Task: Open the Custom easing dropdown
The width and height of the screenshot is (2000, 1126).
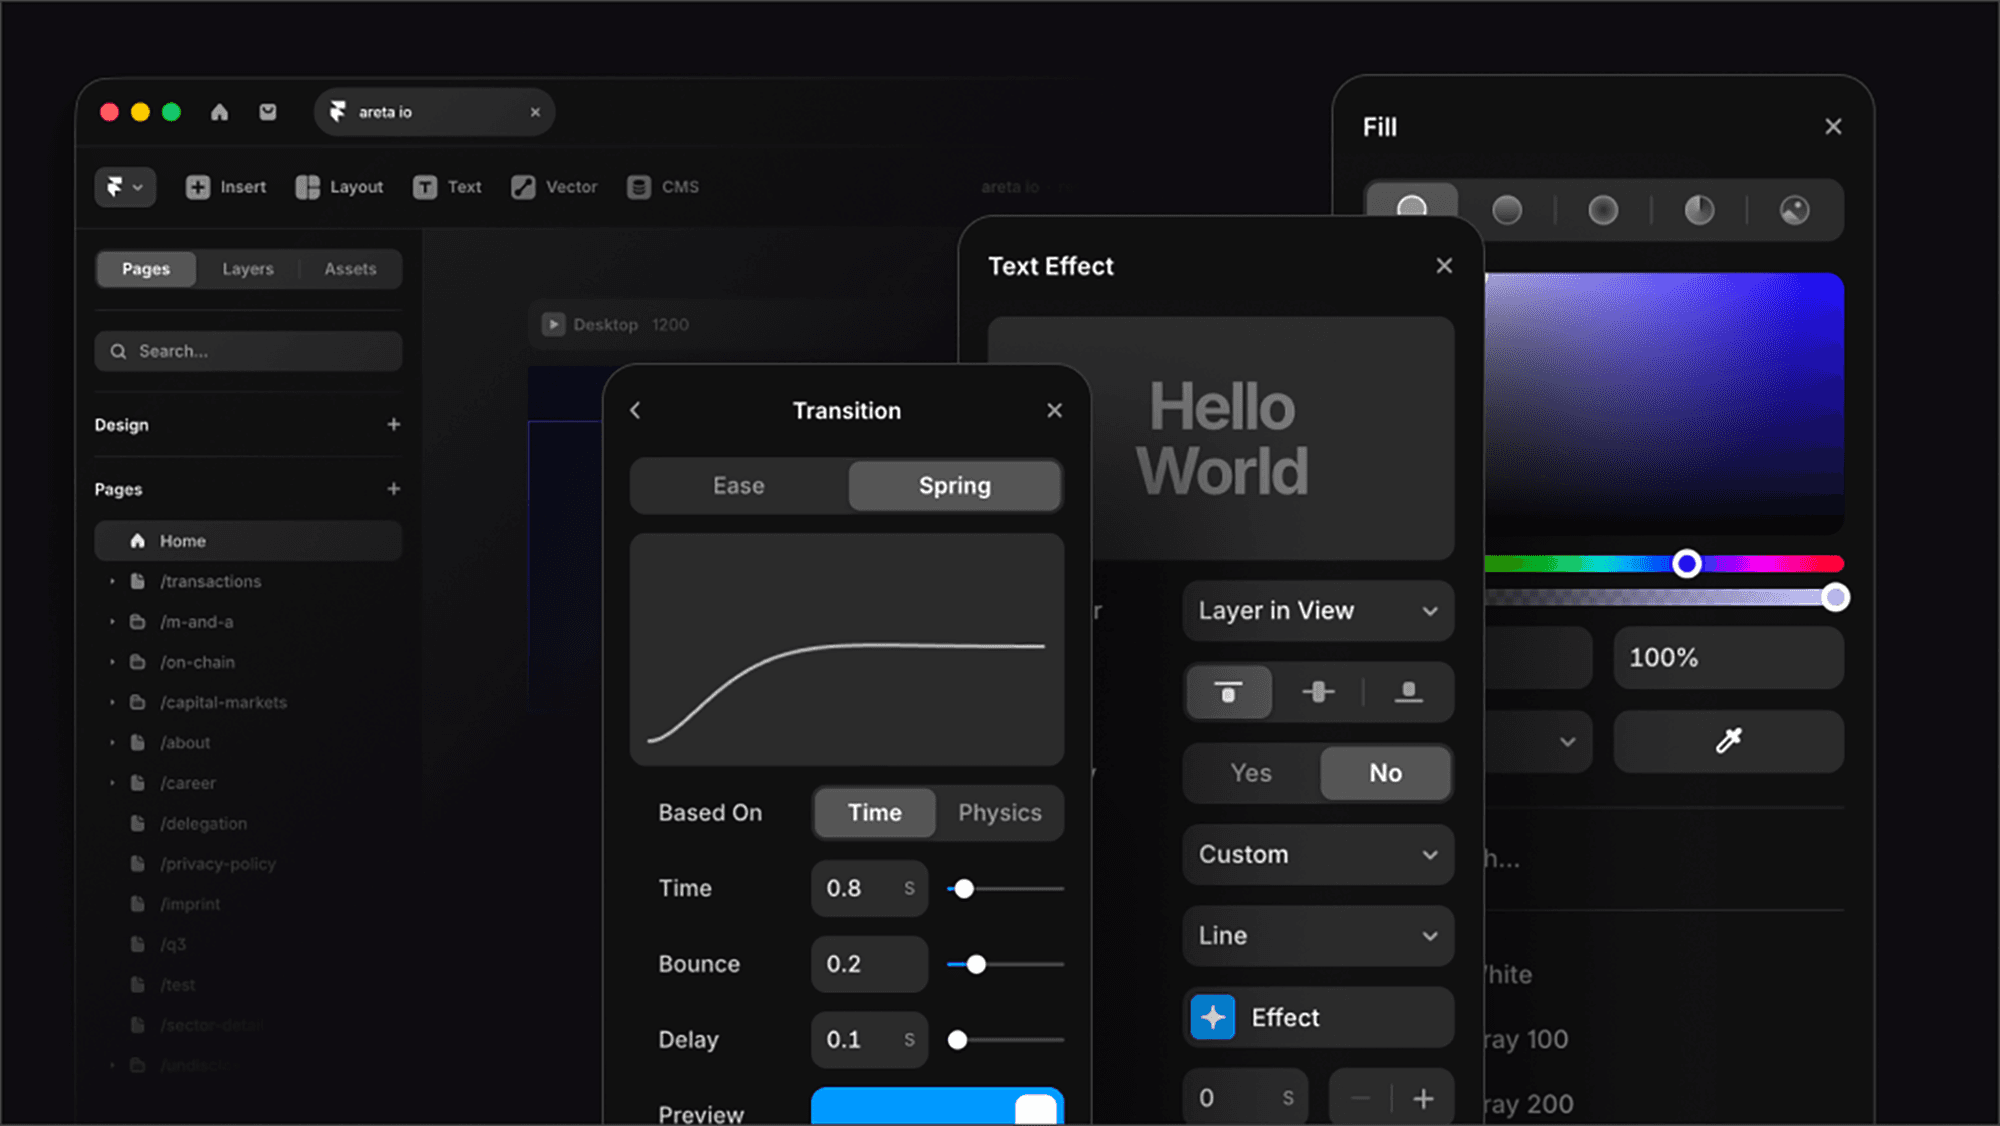Action: pos(1317,855)
